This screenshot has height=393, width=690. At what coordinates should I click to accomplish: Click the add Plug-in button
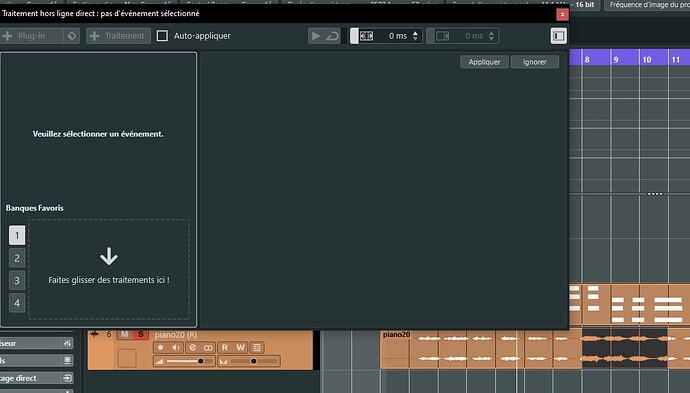32,36
